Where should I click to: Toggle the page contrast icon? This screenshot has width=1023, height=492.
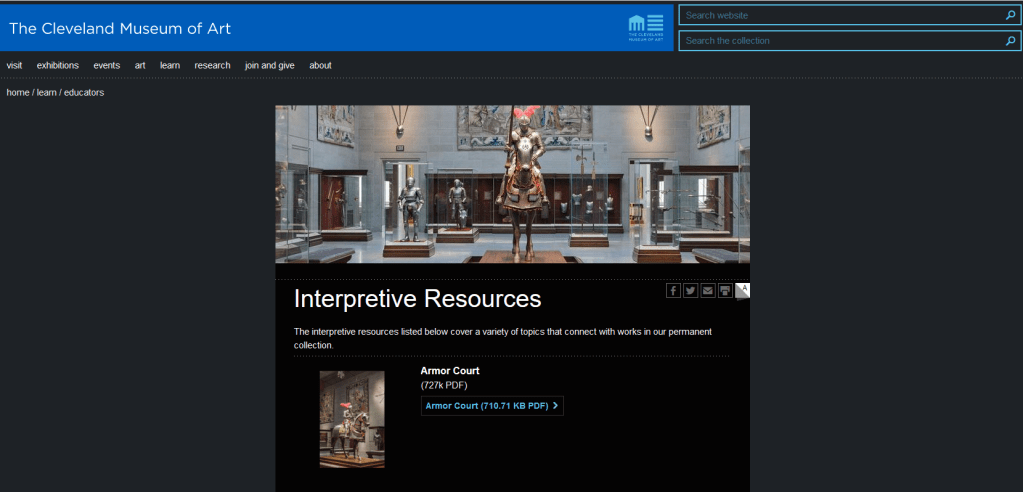[x=742, y=291]
